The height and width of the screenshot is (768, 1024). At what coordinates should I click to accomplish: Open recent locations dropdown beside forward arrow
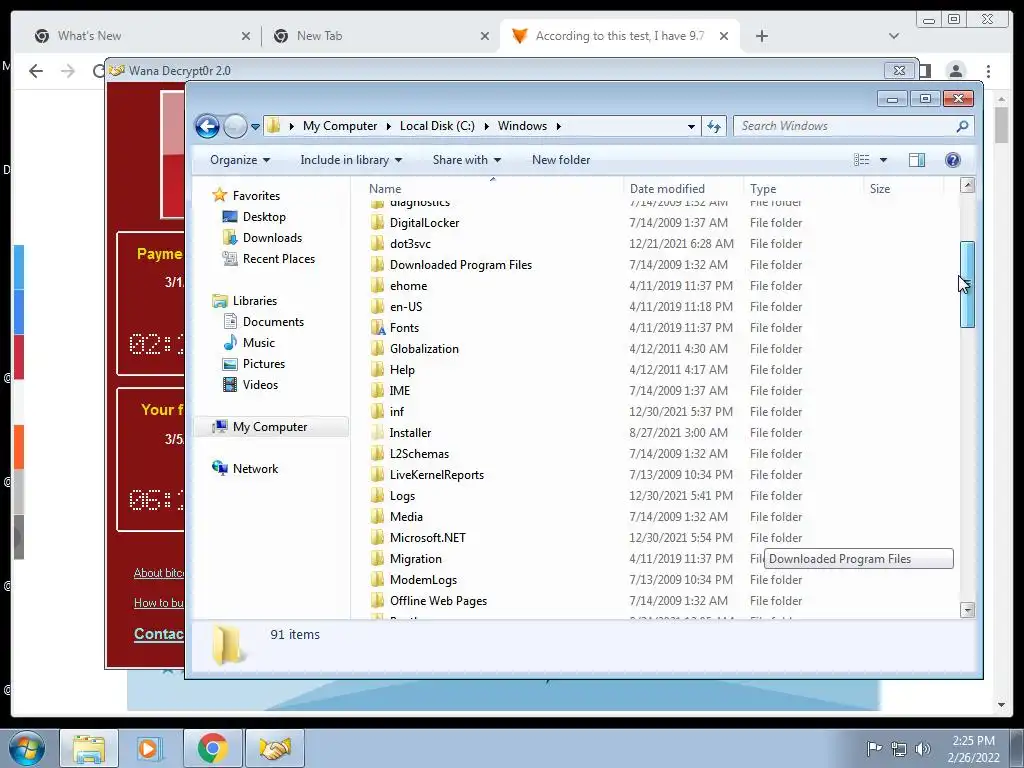coord(255,127)
